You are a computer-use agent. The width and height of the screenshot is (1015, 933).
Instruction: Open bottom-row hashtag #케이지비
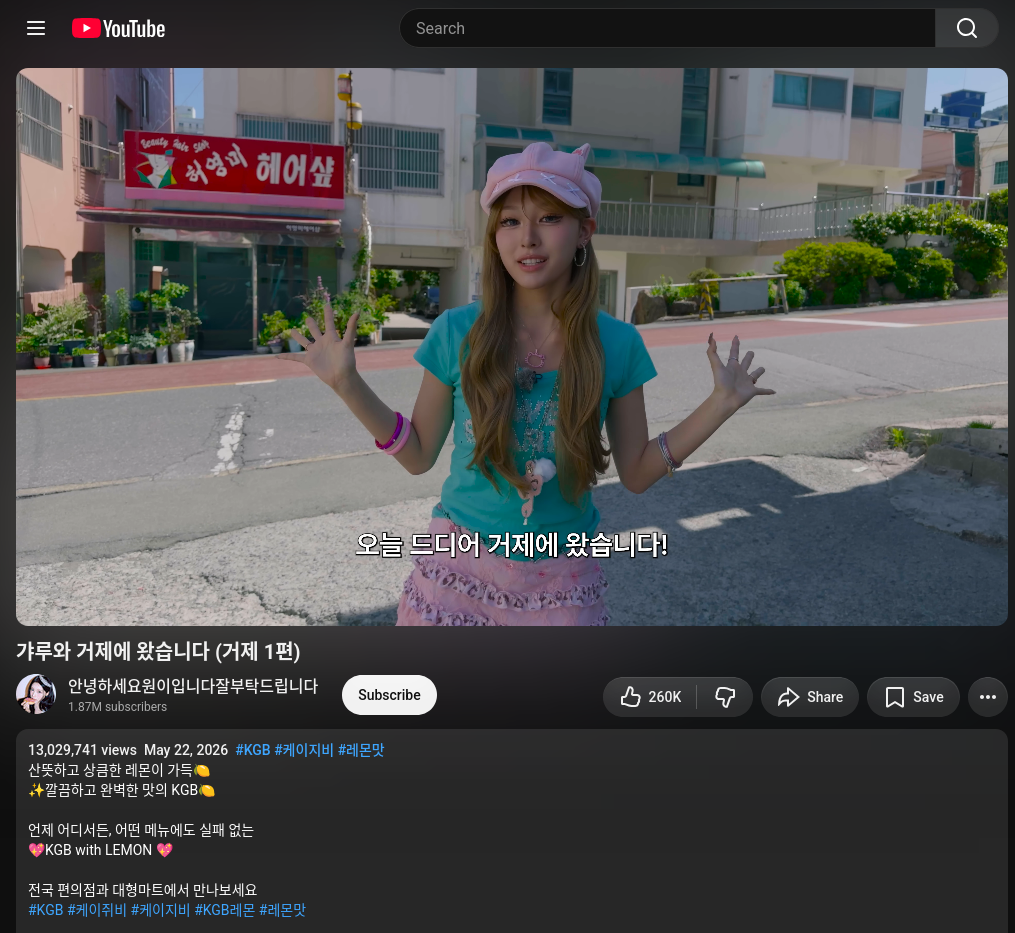[x=161, y=910]
